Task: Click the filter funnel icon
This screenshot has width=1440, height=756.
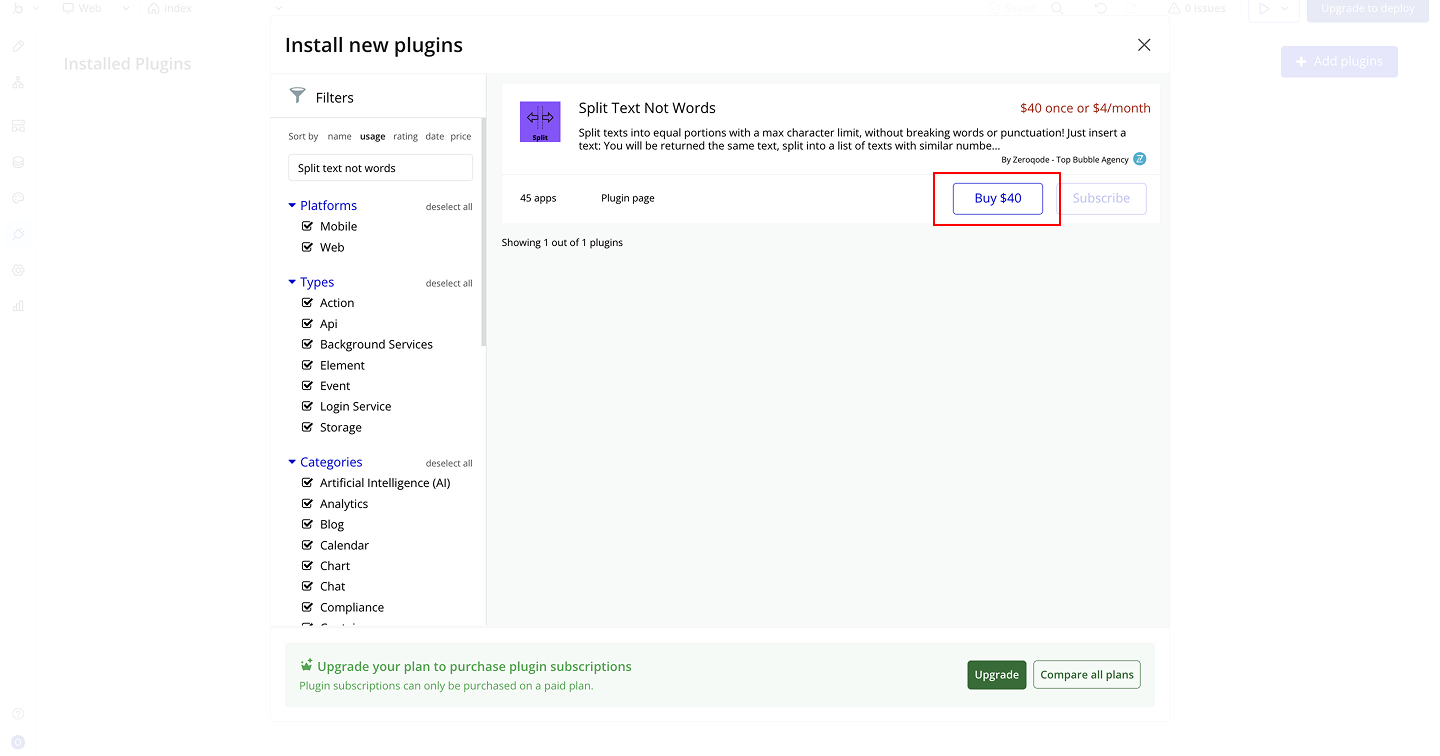Action: tap(297, 96)
